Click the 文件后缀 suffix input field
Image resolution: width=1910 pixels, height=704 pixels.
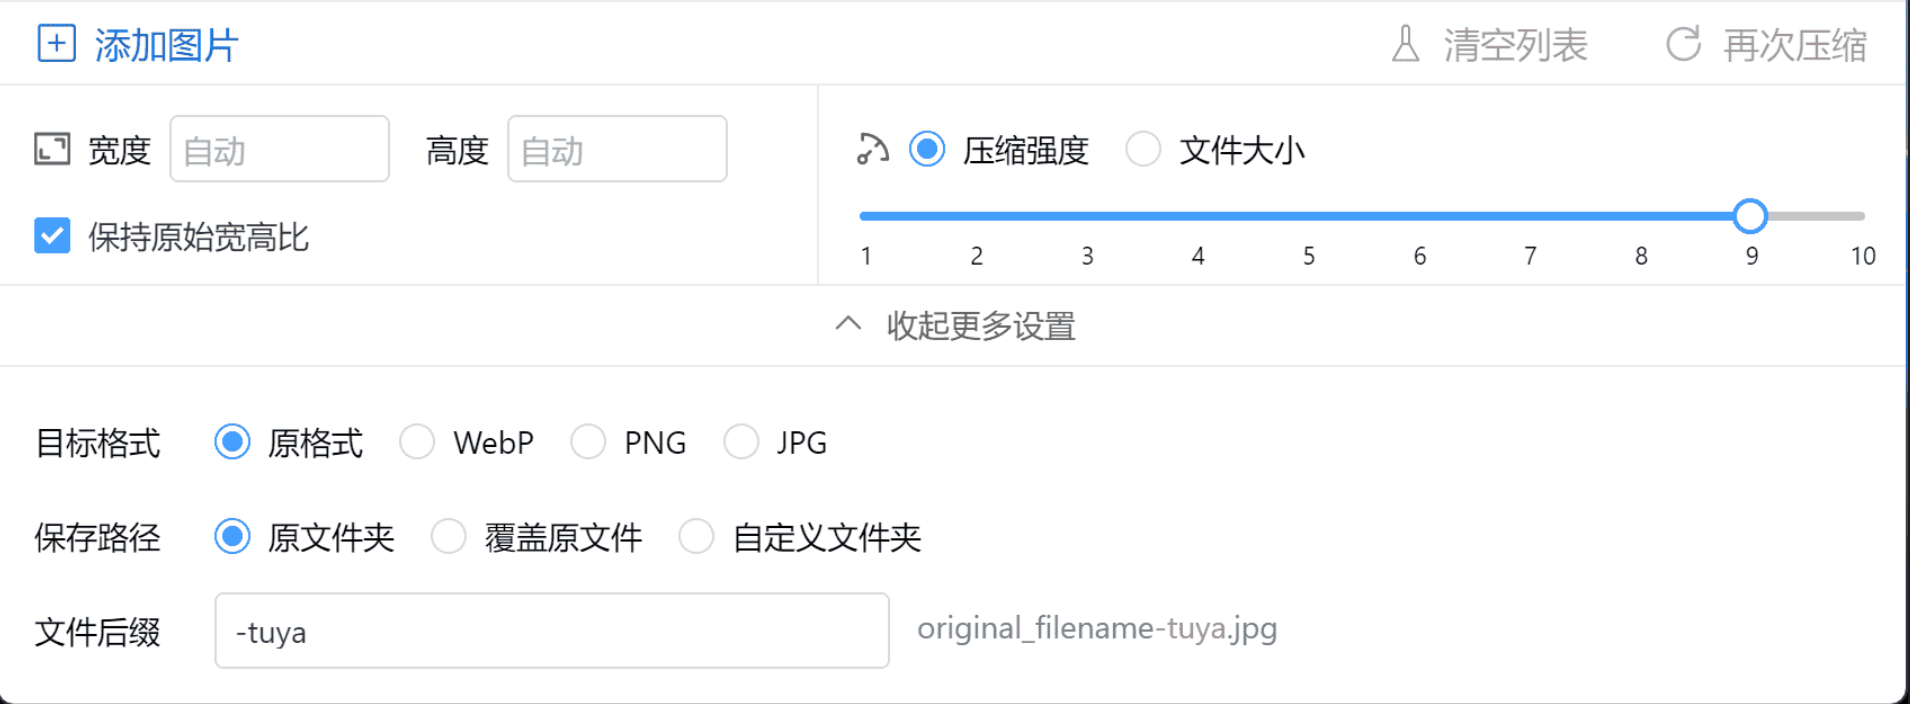tap(552, 631)
